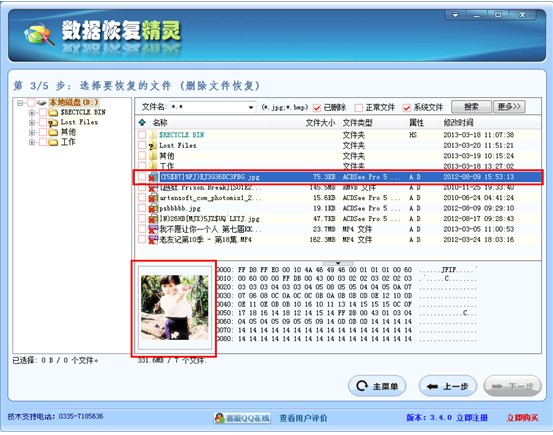Toggle the 系统文件 filter checkbox
The width and height of the screenshot is (553, 435).
click(x=407, y=107)
